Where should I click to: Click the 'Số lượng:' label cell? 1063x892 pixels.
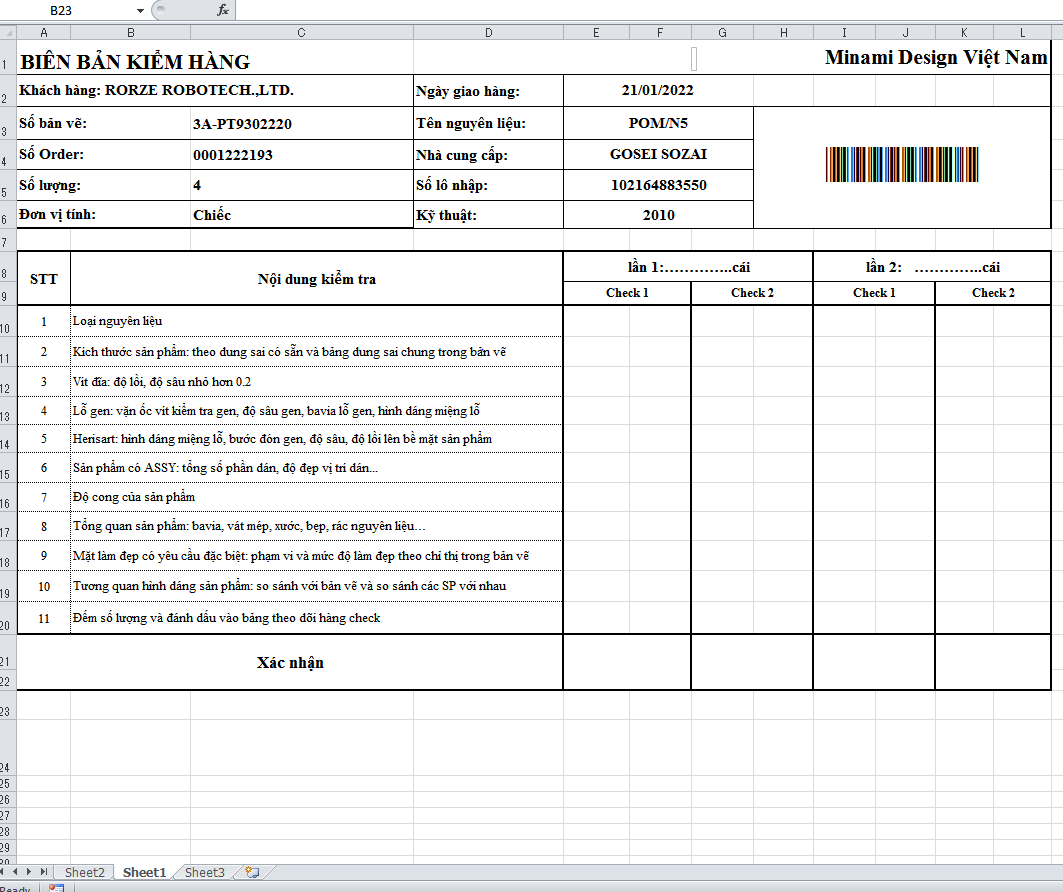tap(104, 185)
